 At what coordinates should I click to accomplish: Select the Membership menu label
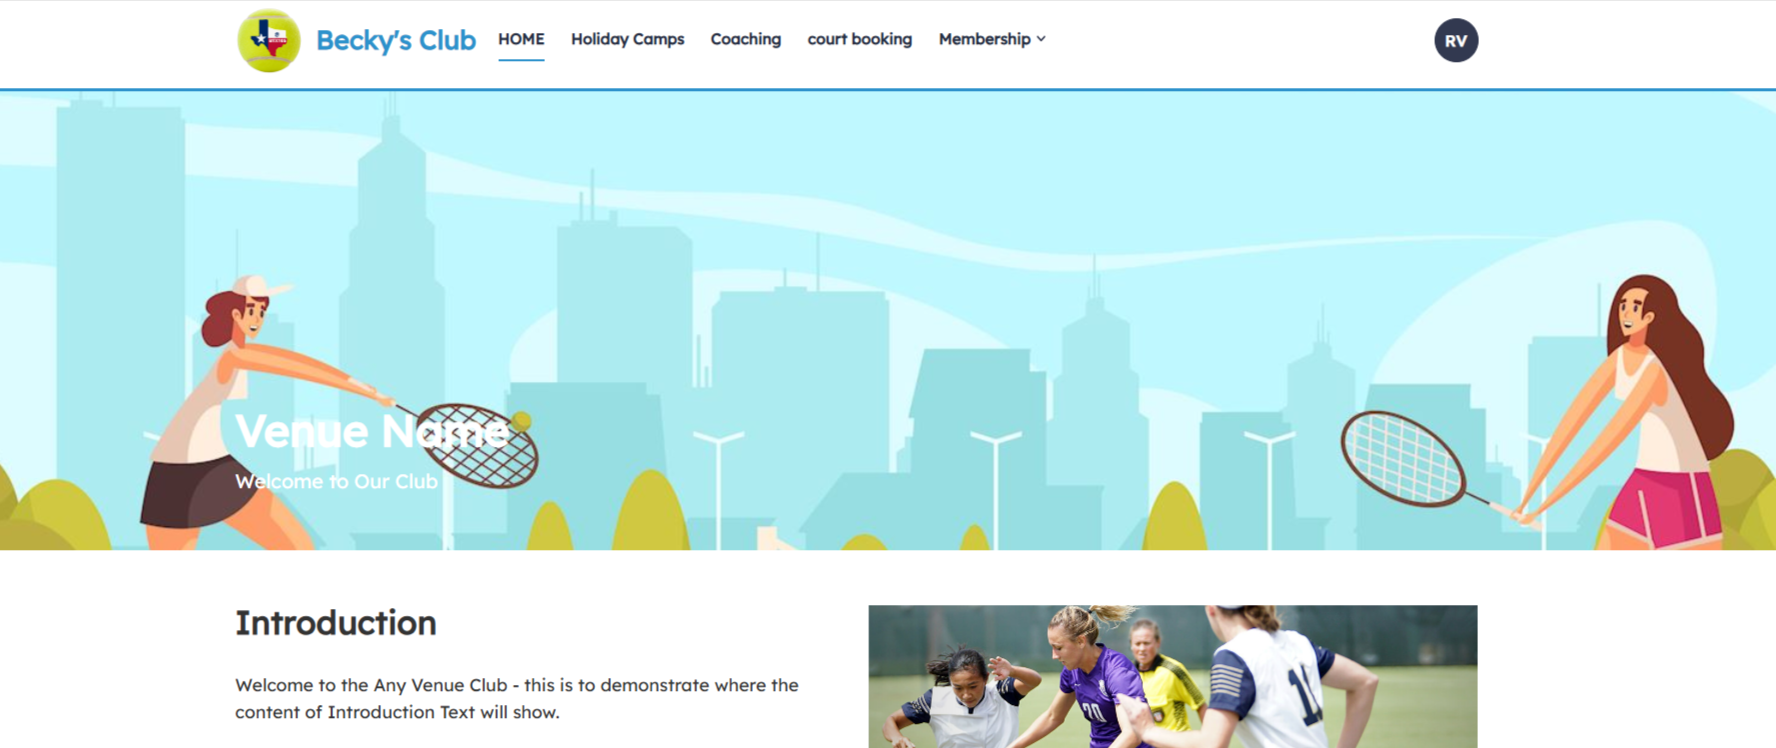[984, 39]
